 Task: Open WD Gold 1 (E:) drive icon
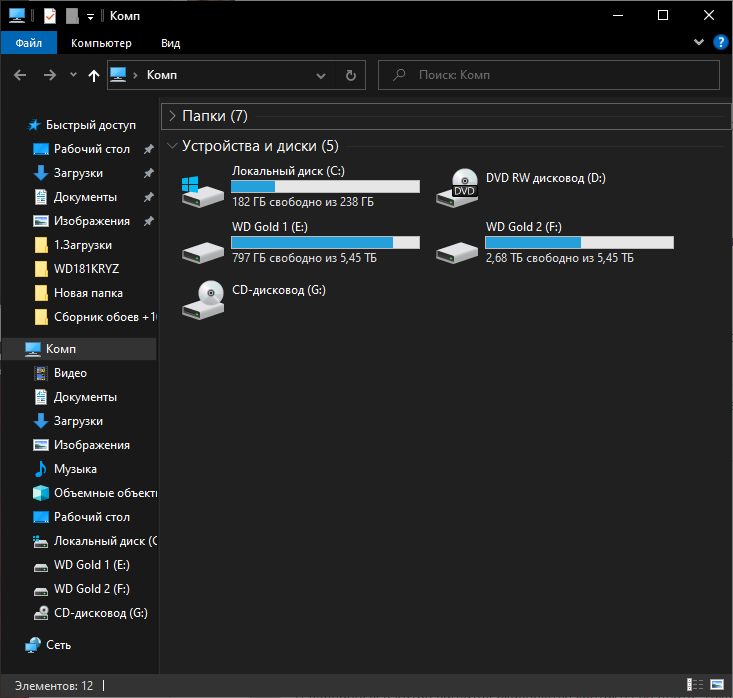[x=203, y=244]
